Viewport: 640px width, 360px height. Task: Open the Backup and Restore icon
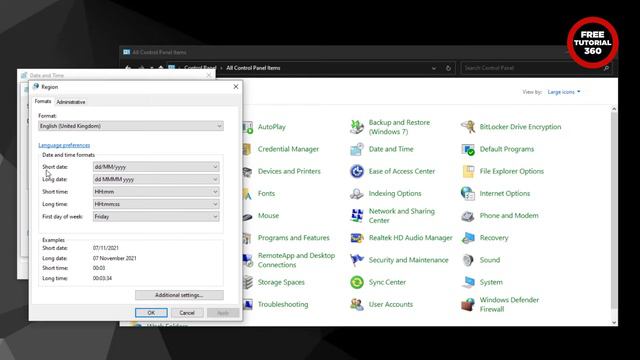click(357, 127)
